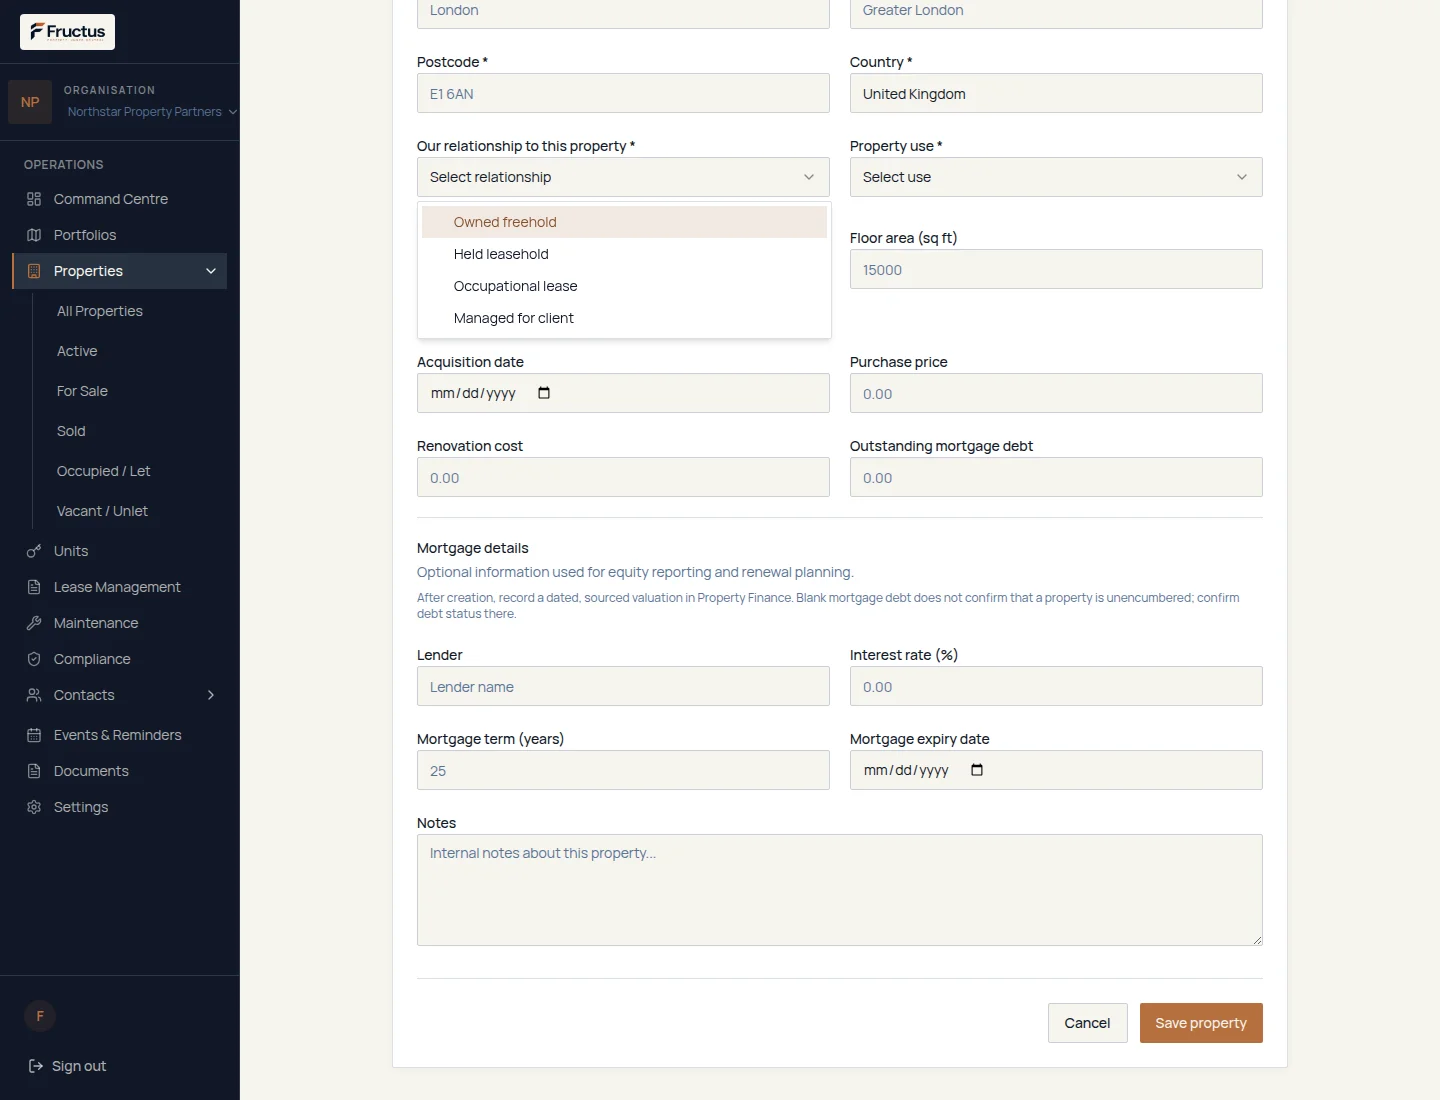Open Command Centre icon in sidebar
1440x1100 pixels.
[x=34, y=199]
